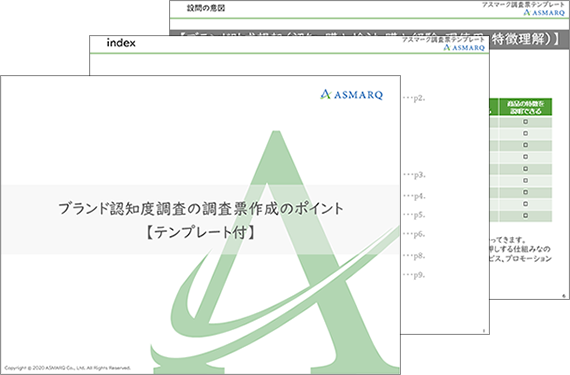570x375 pixels.
Task: Tick the bottom checkbox under 商品の特徴を説明できる
Action: click(525, 215)
